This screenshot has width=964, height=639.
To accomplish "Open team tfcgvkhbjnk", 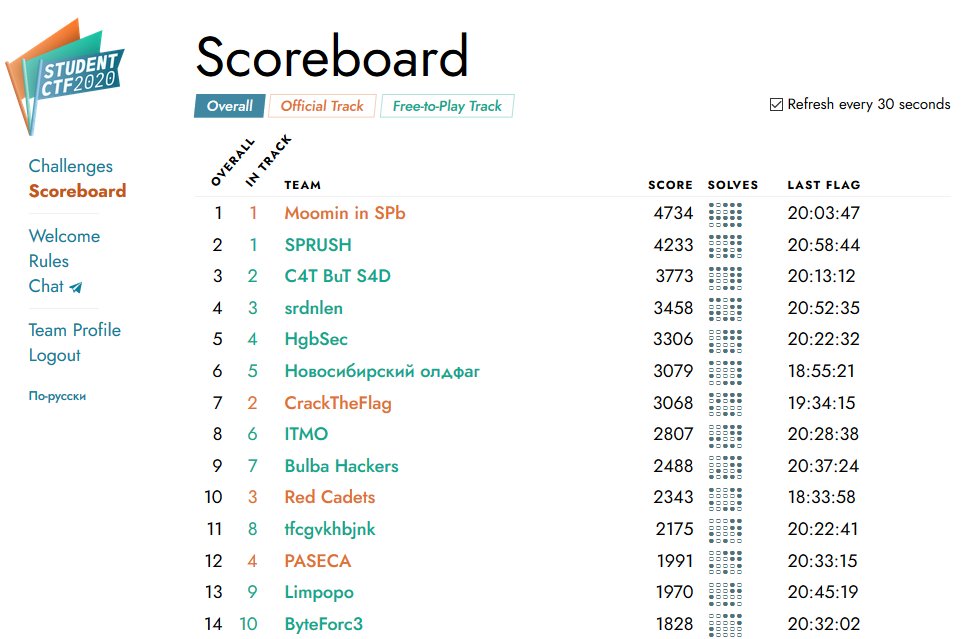I will click(330, 530).
